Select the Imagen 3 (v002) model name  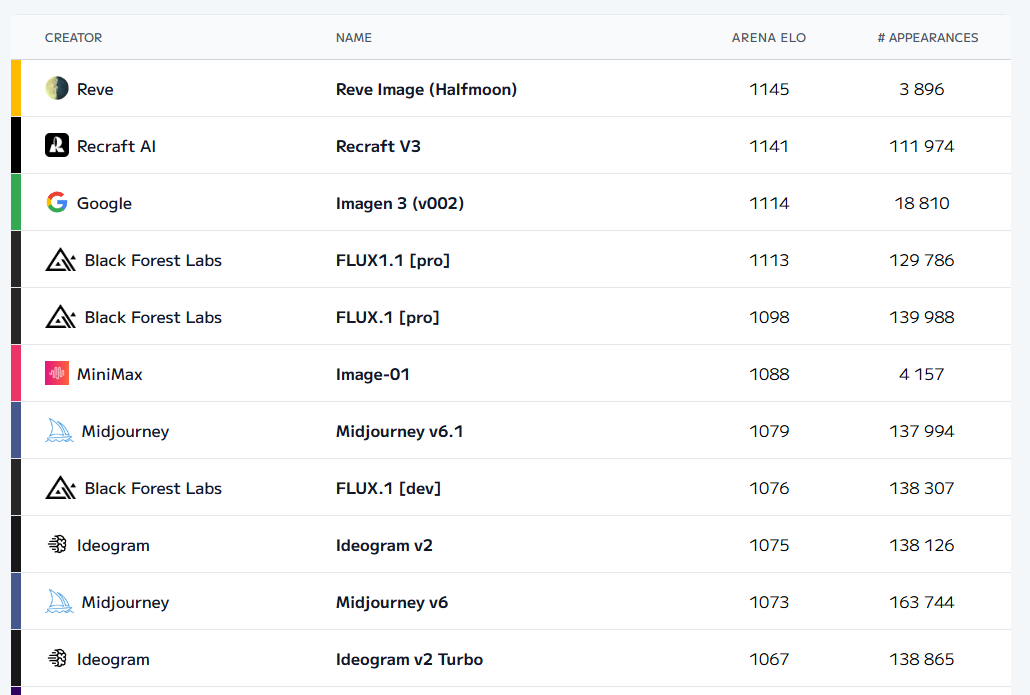399,203
